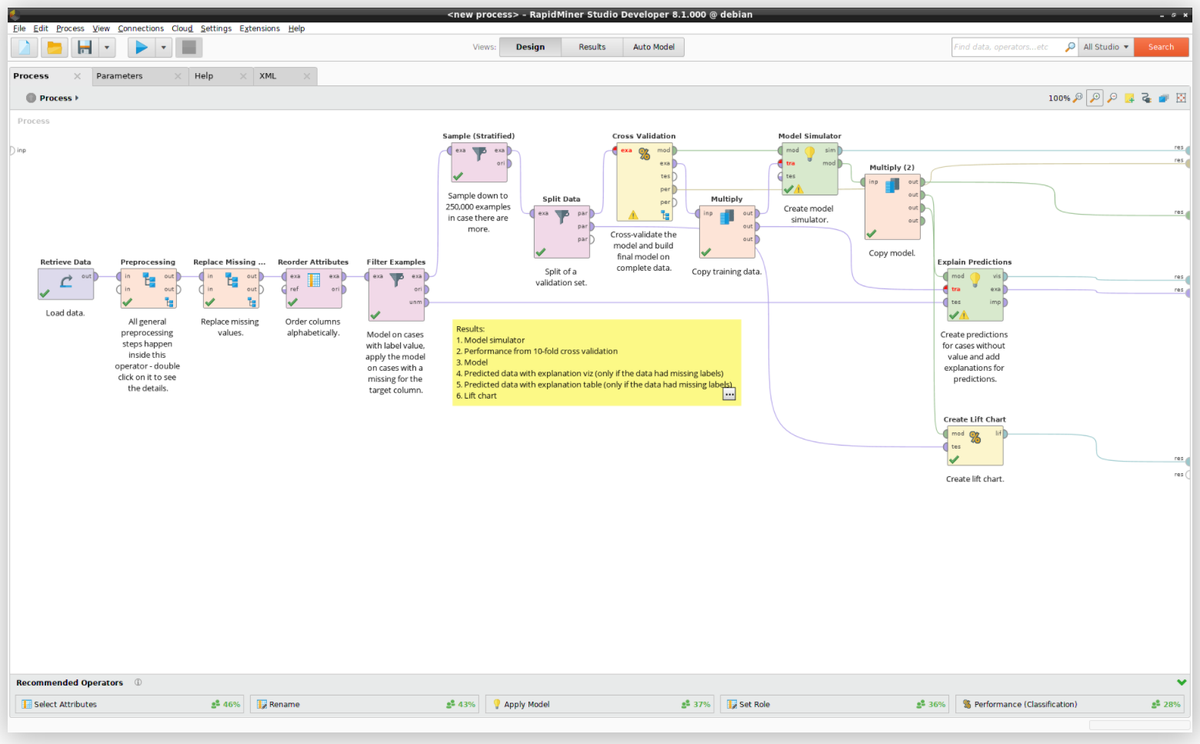Open the Auto Model view

click(653, 47)
